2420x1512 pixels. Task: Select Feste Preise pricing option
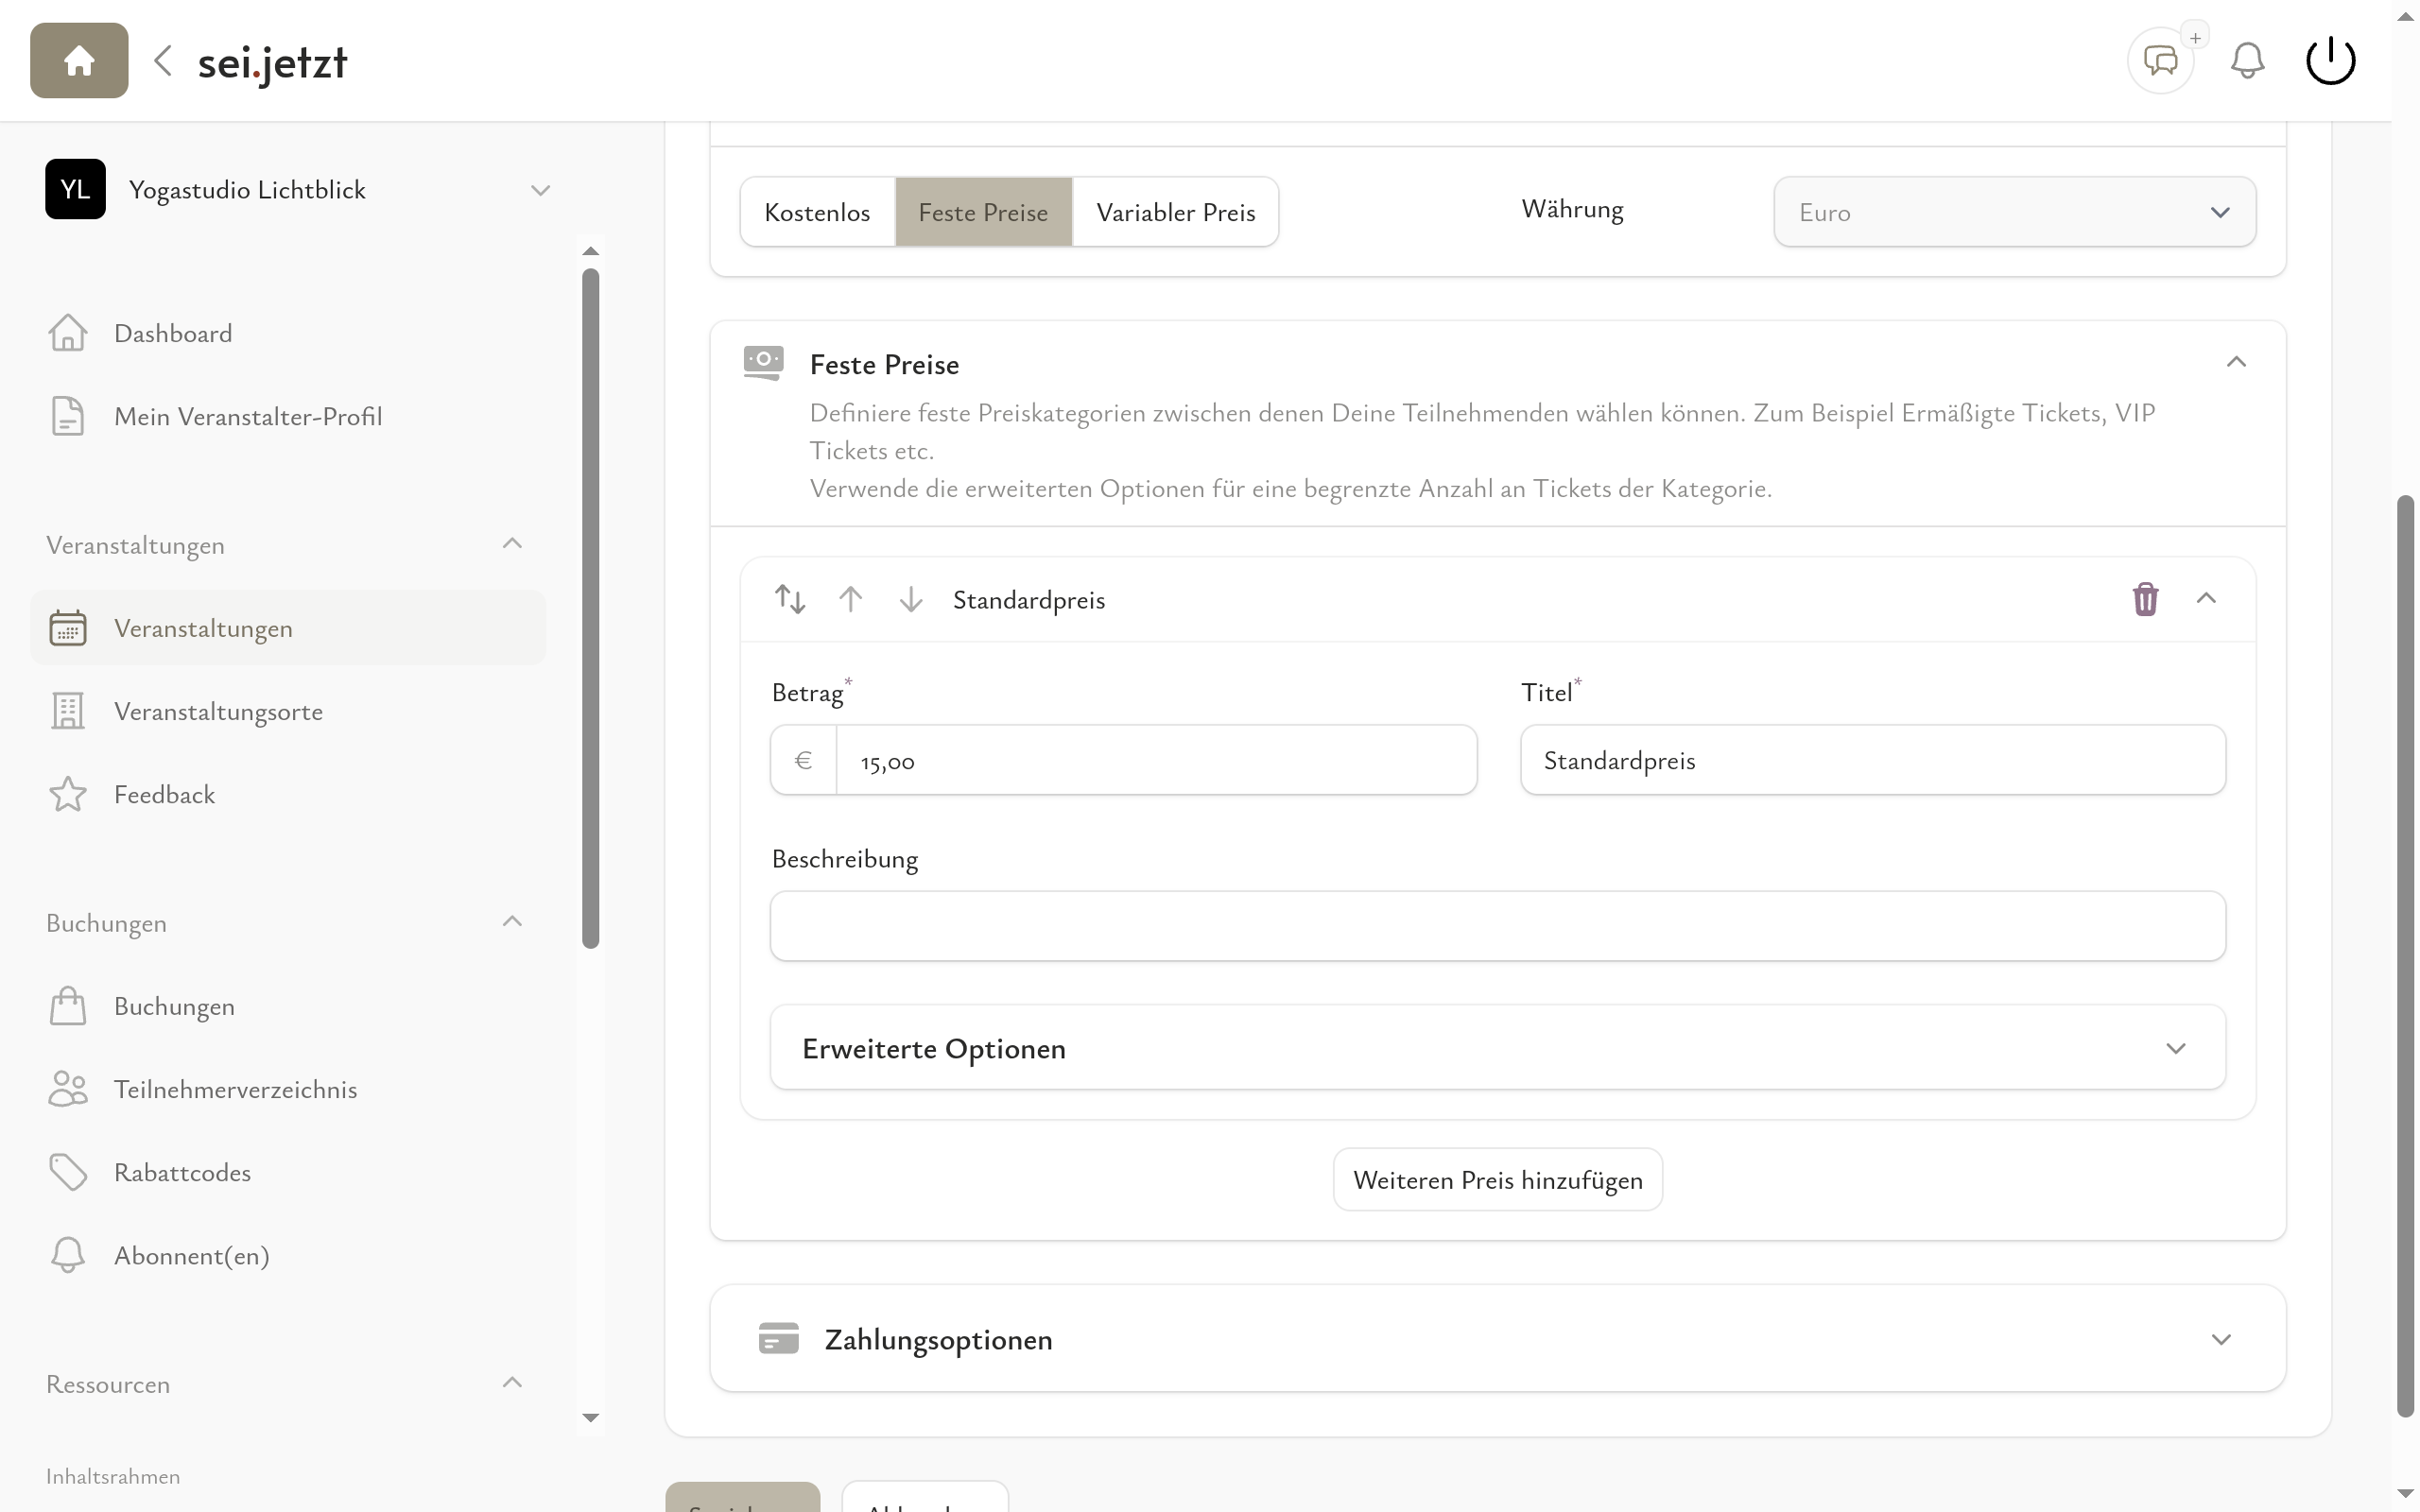click(x=983, y=212)
